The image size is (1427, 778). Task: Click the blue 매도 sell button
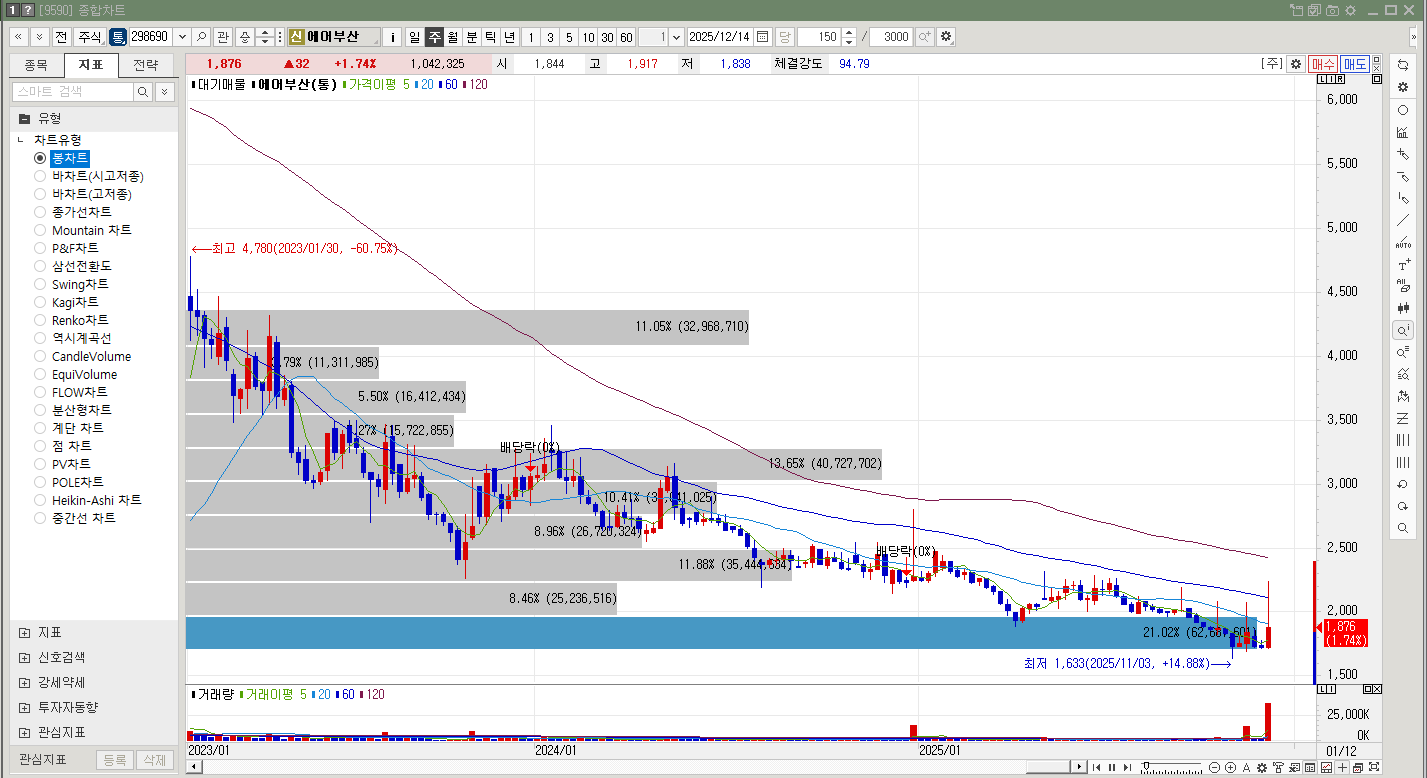[x=1355, y=64]
